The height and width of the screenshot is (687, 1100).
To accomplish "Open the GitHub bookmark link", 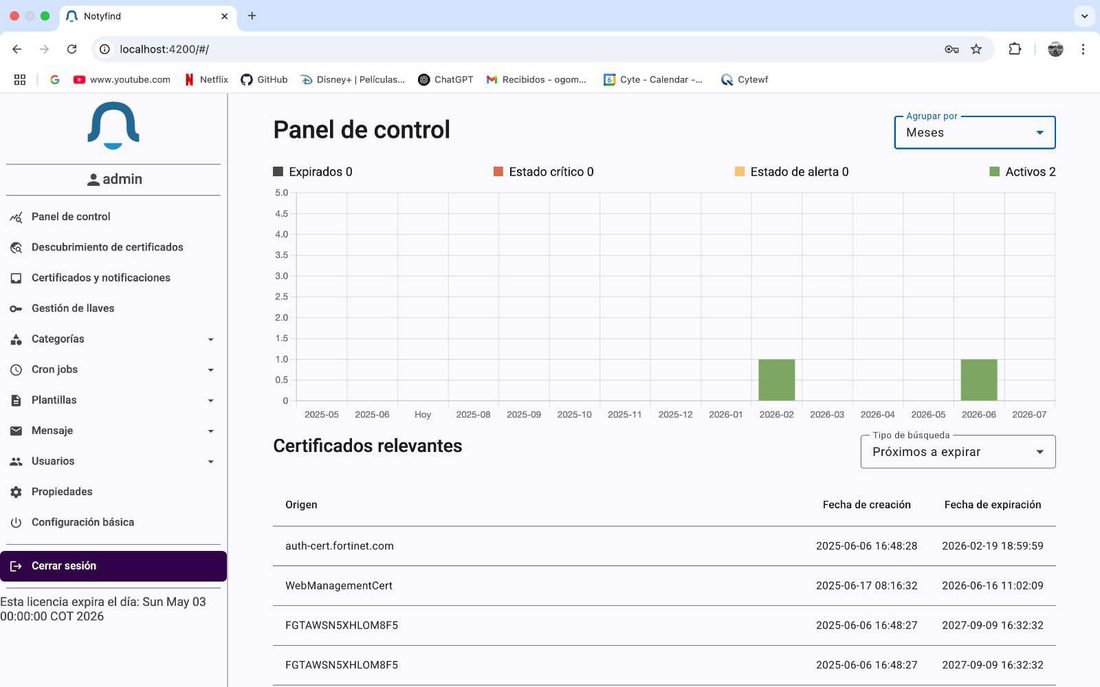I will coord(264,80).
